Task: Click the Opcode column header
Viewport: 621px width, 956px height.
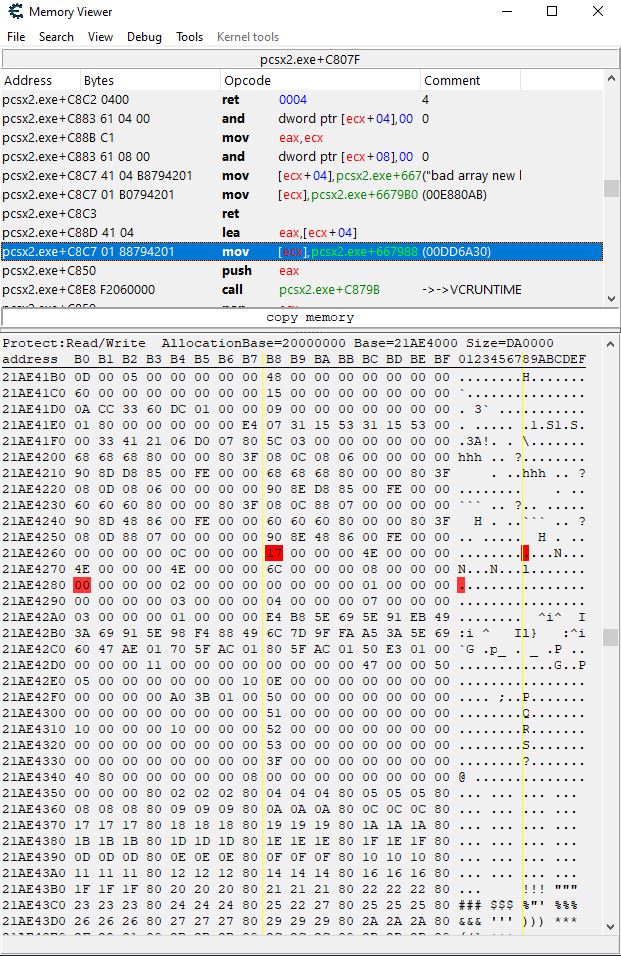Action: point(247,80)
